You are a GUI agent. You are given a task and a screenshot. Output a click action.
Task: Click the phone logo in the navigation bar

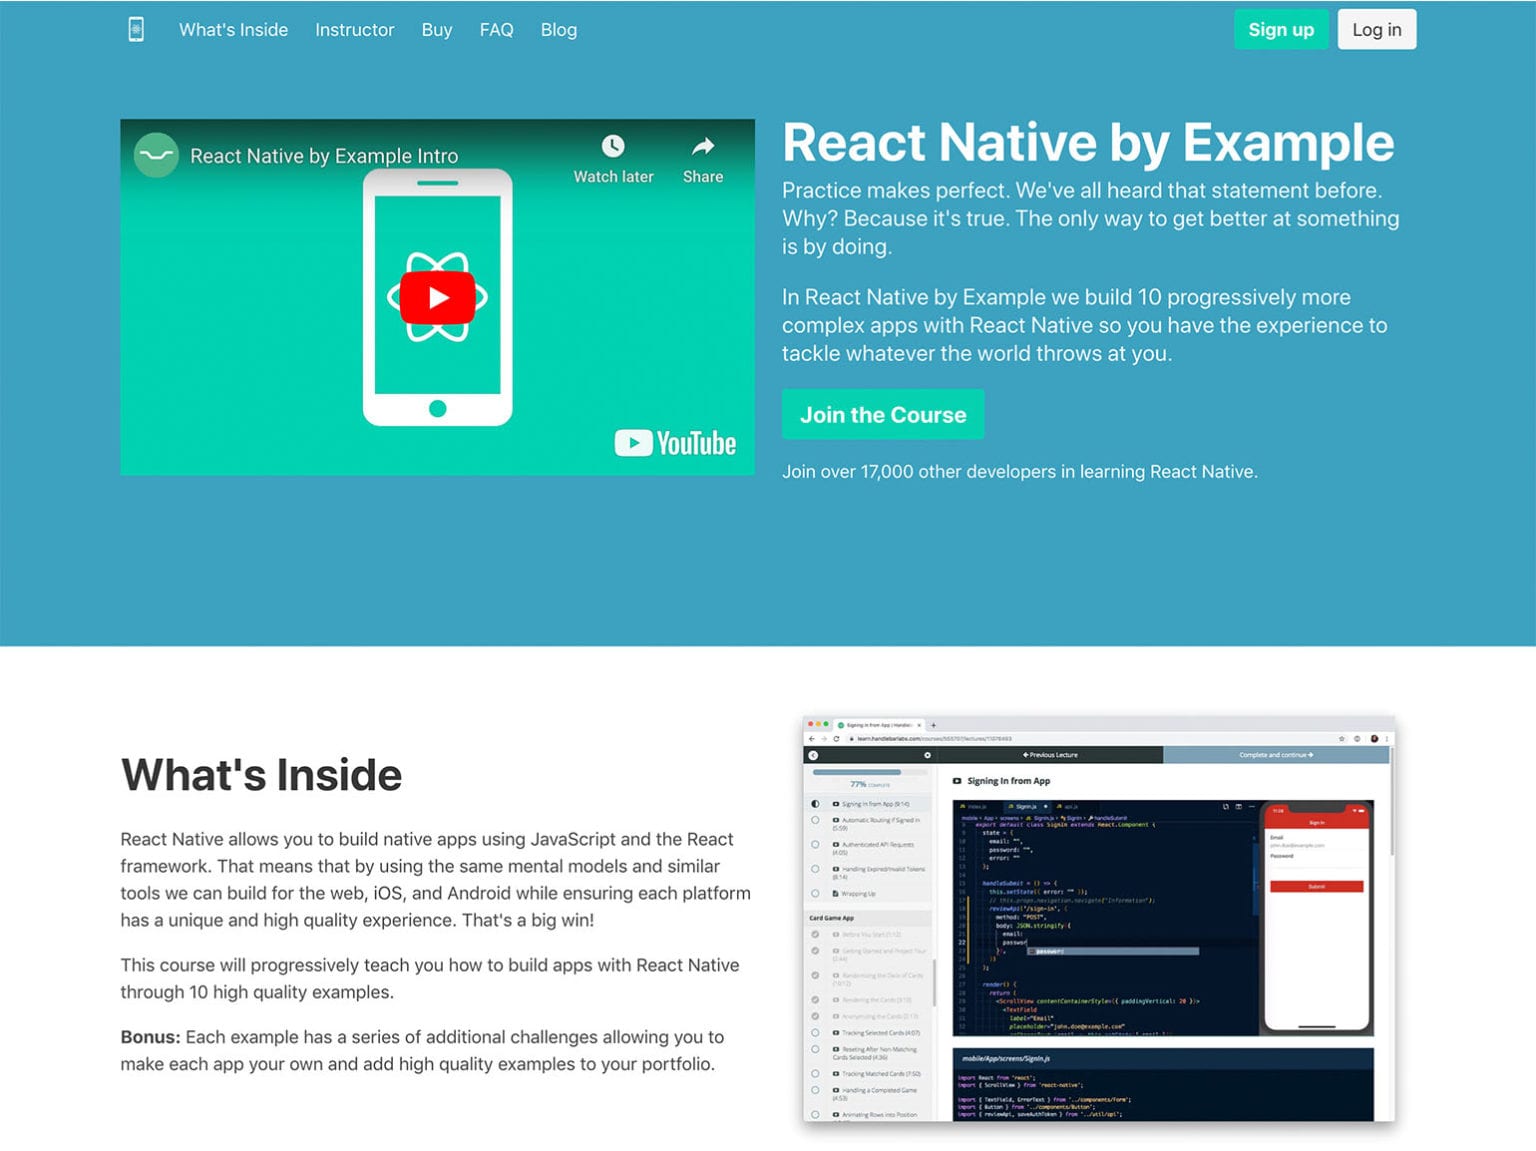click(137, 29)
